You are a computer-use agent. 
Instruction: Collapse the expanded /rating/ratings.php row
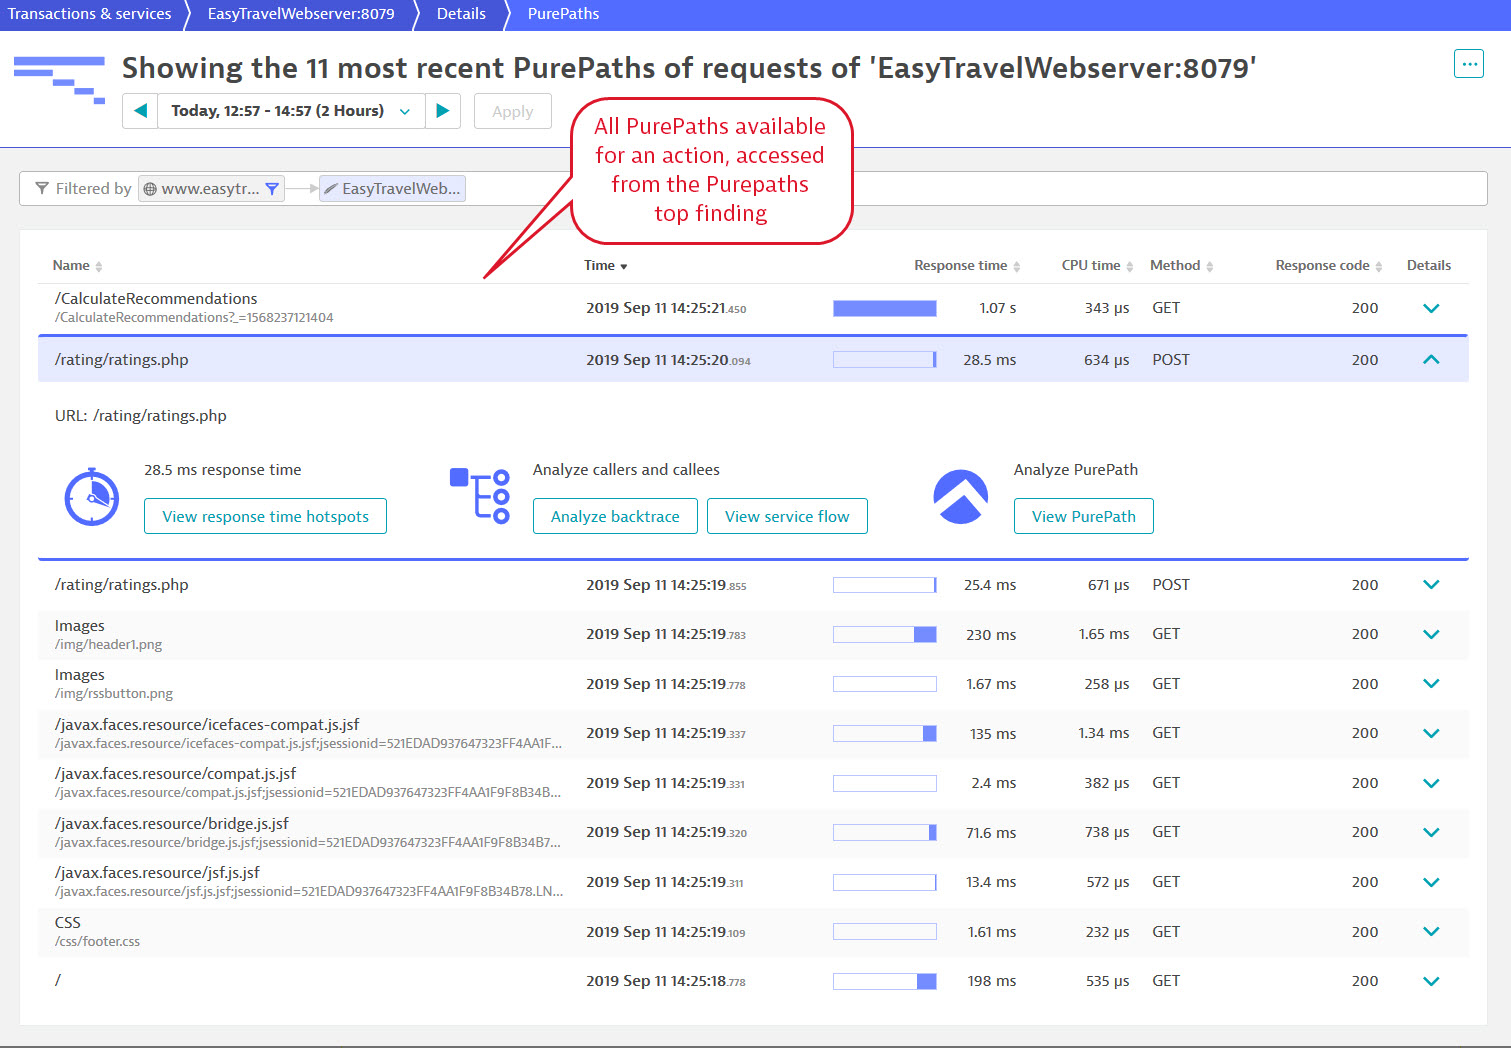[1431, 359]
